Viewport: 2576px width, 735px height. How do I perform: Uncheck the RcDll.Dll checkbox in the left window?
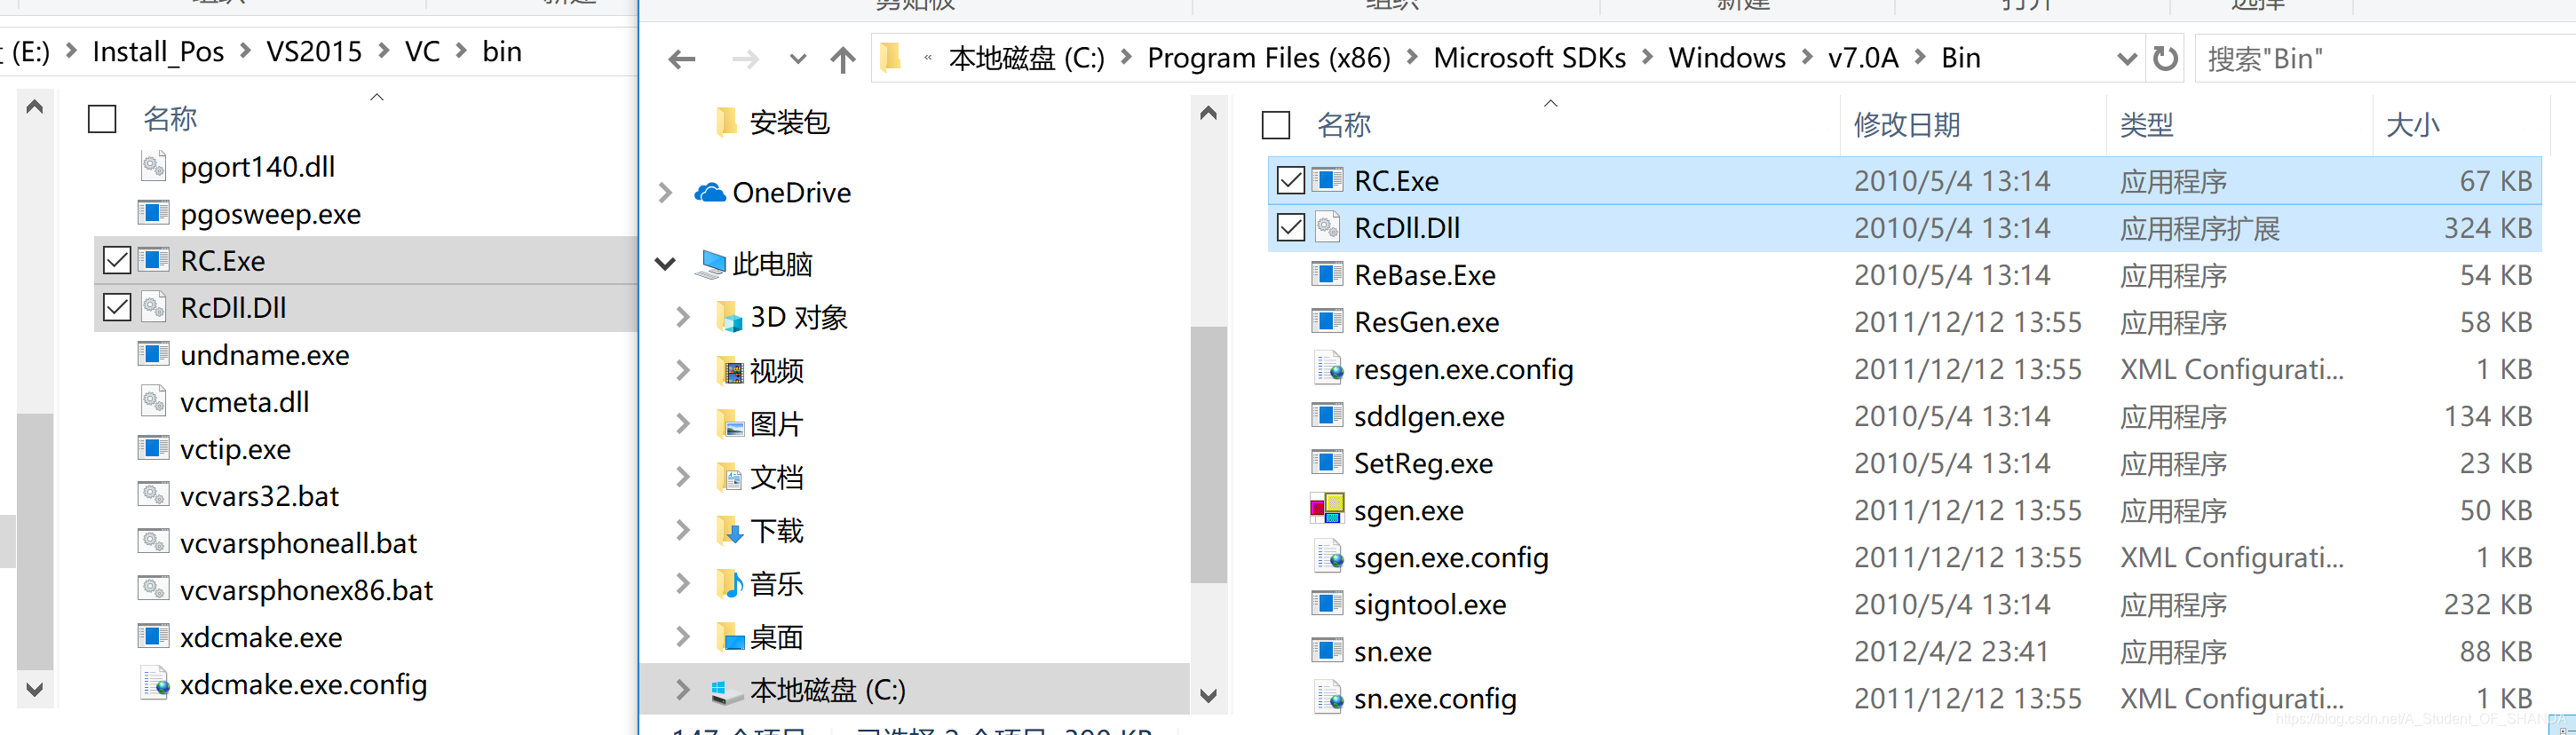coord(117,308)
